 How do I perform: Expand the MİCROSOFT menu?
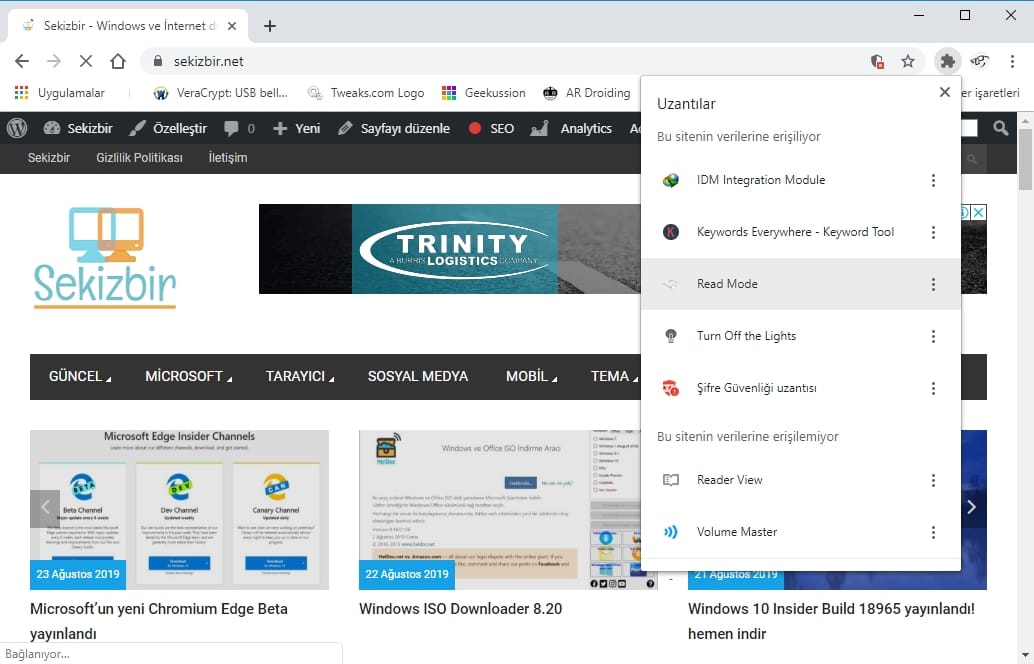pyautogui.click(x=188, y=377)
